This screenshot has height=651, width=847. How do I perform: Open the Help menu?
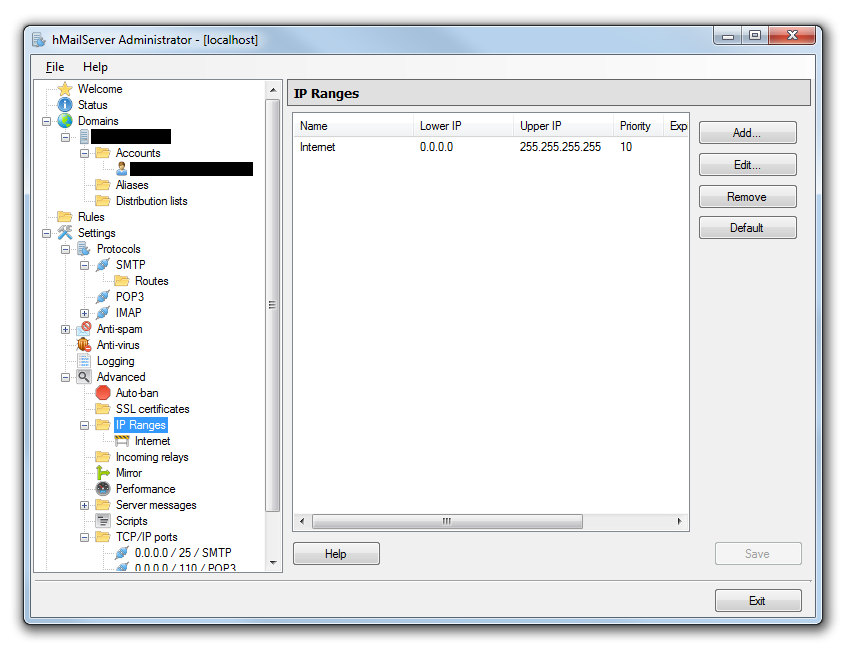tap(95, 67)
